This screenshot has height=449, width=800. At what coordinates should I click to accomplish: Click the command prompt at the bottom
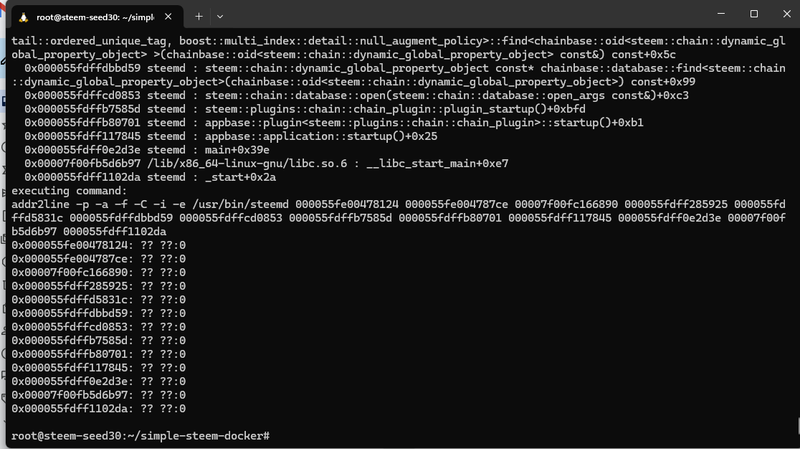[x=140, y=436]
